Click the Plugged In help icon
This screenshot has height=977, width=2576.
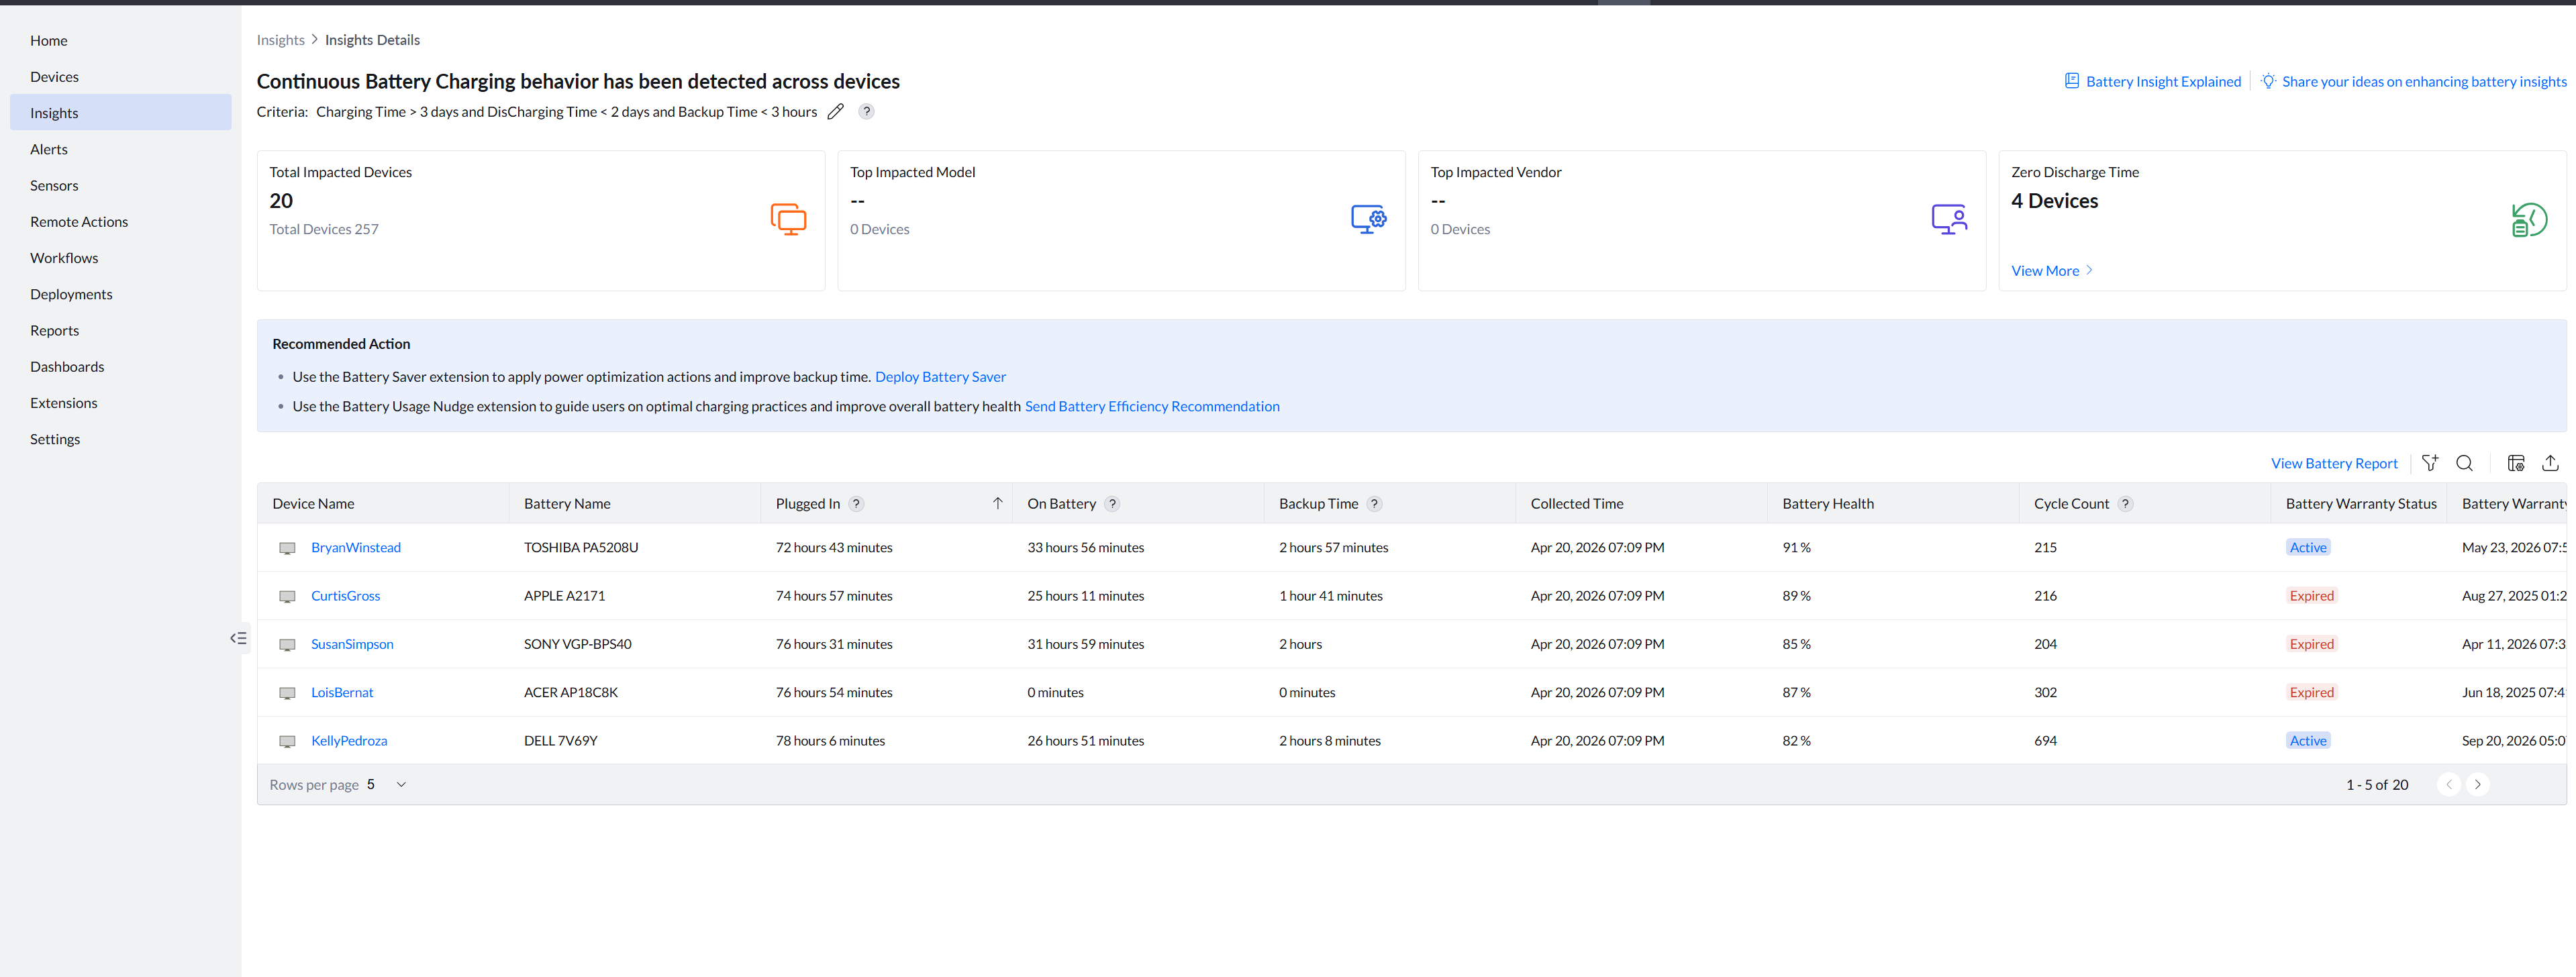856,504
